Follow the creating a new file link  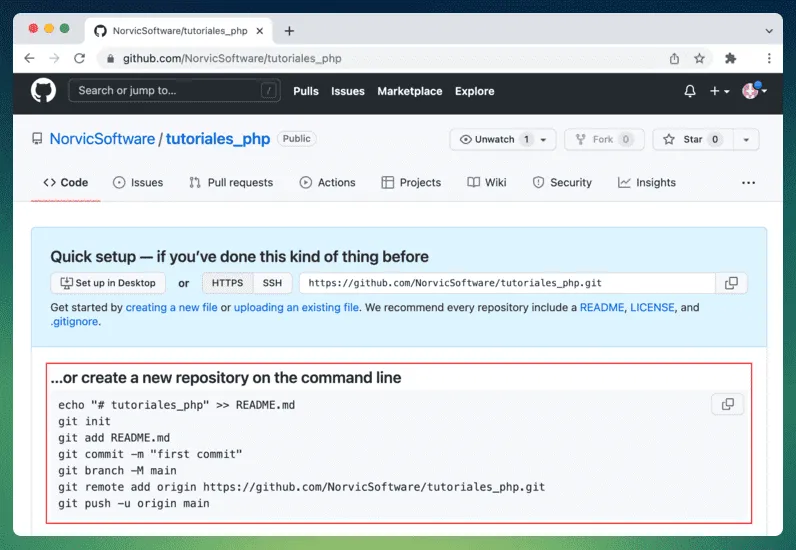click(172, 307)
